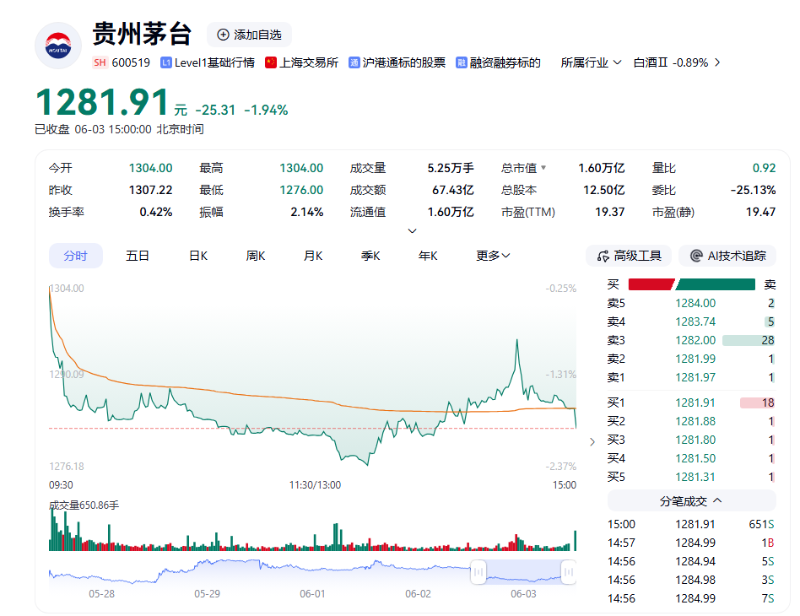This screenshot has width=800, height=616.
Task: Click the 买3 row price 1281.80
Action: pyautogui.click(x=695, y=440)
